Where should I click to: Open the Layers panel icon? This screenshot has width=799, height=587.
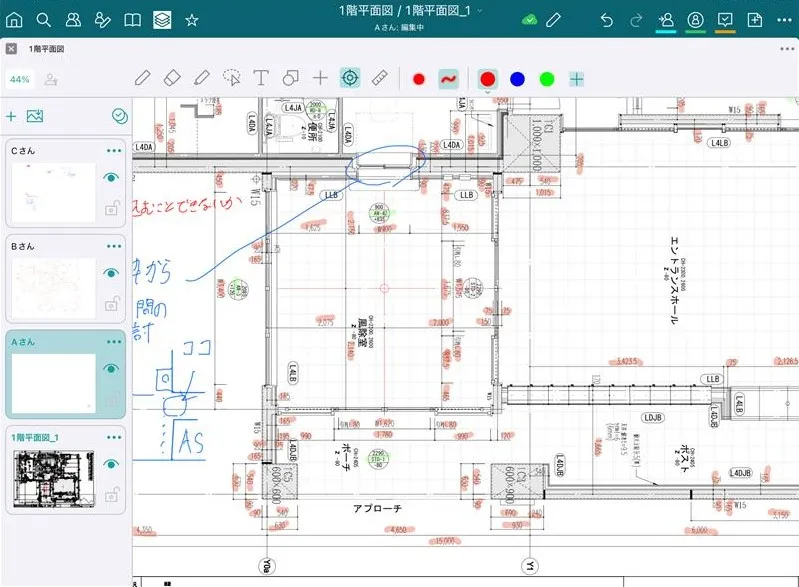(161, 20)
